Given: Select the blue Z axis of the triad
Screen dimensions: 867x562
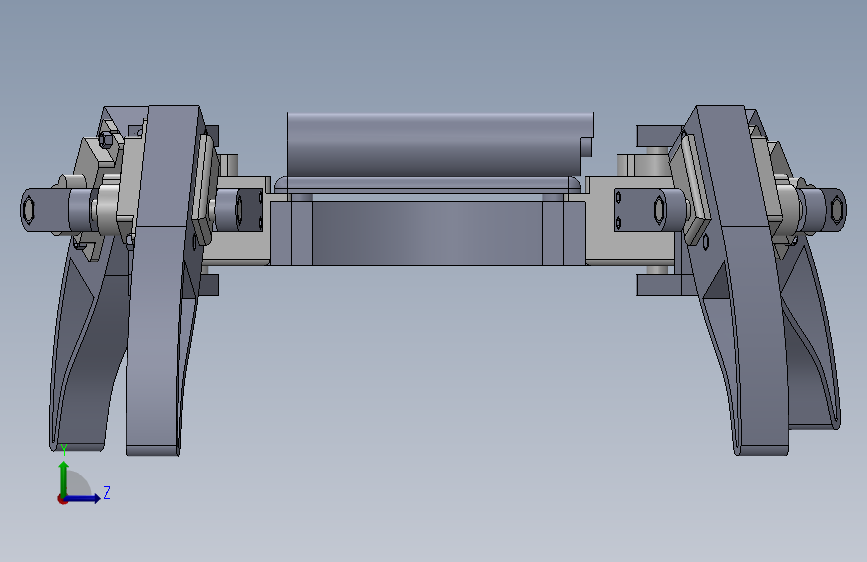Looking at the screenshot, I should tap(83, 498).
